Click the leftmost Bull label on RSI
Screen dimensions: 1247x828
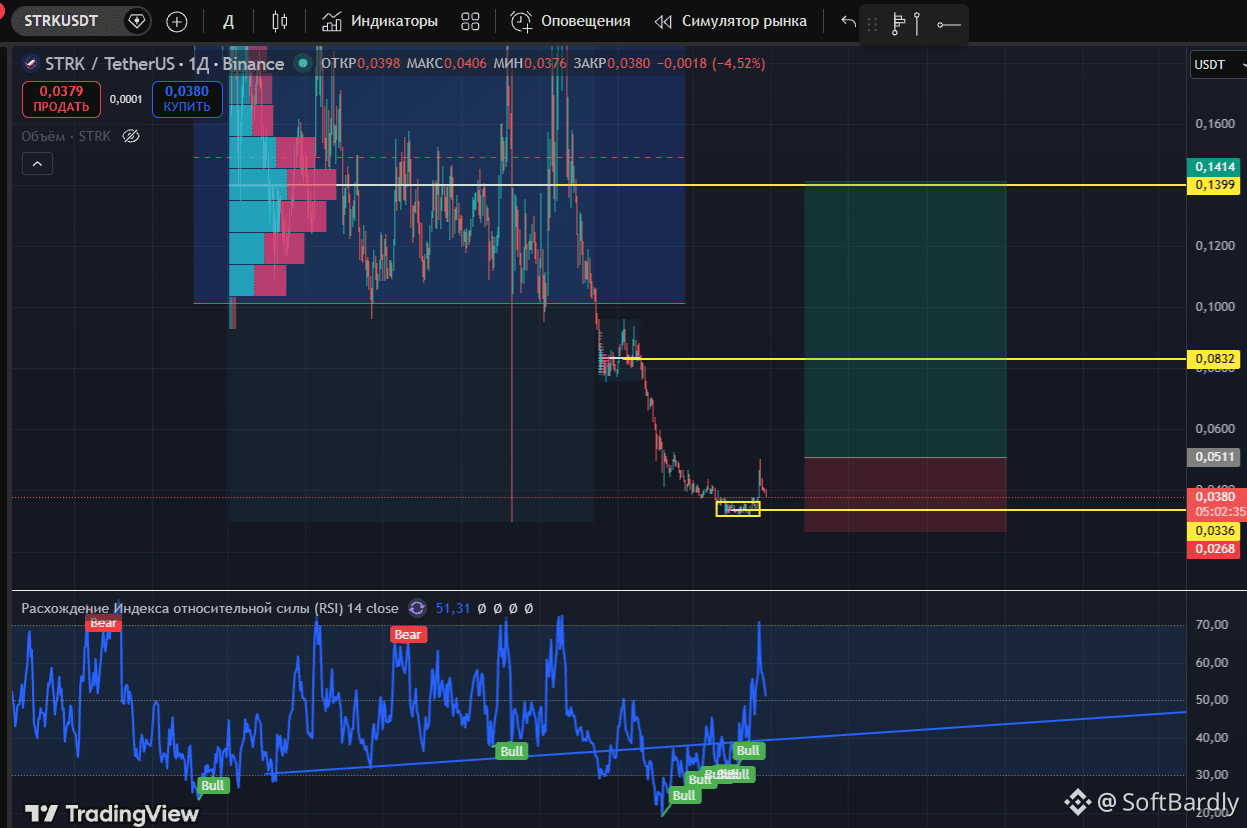213,785
